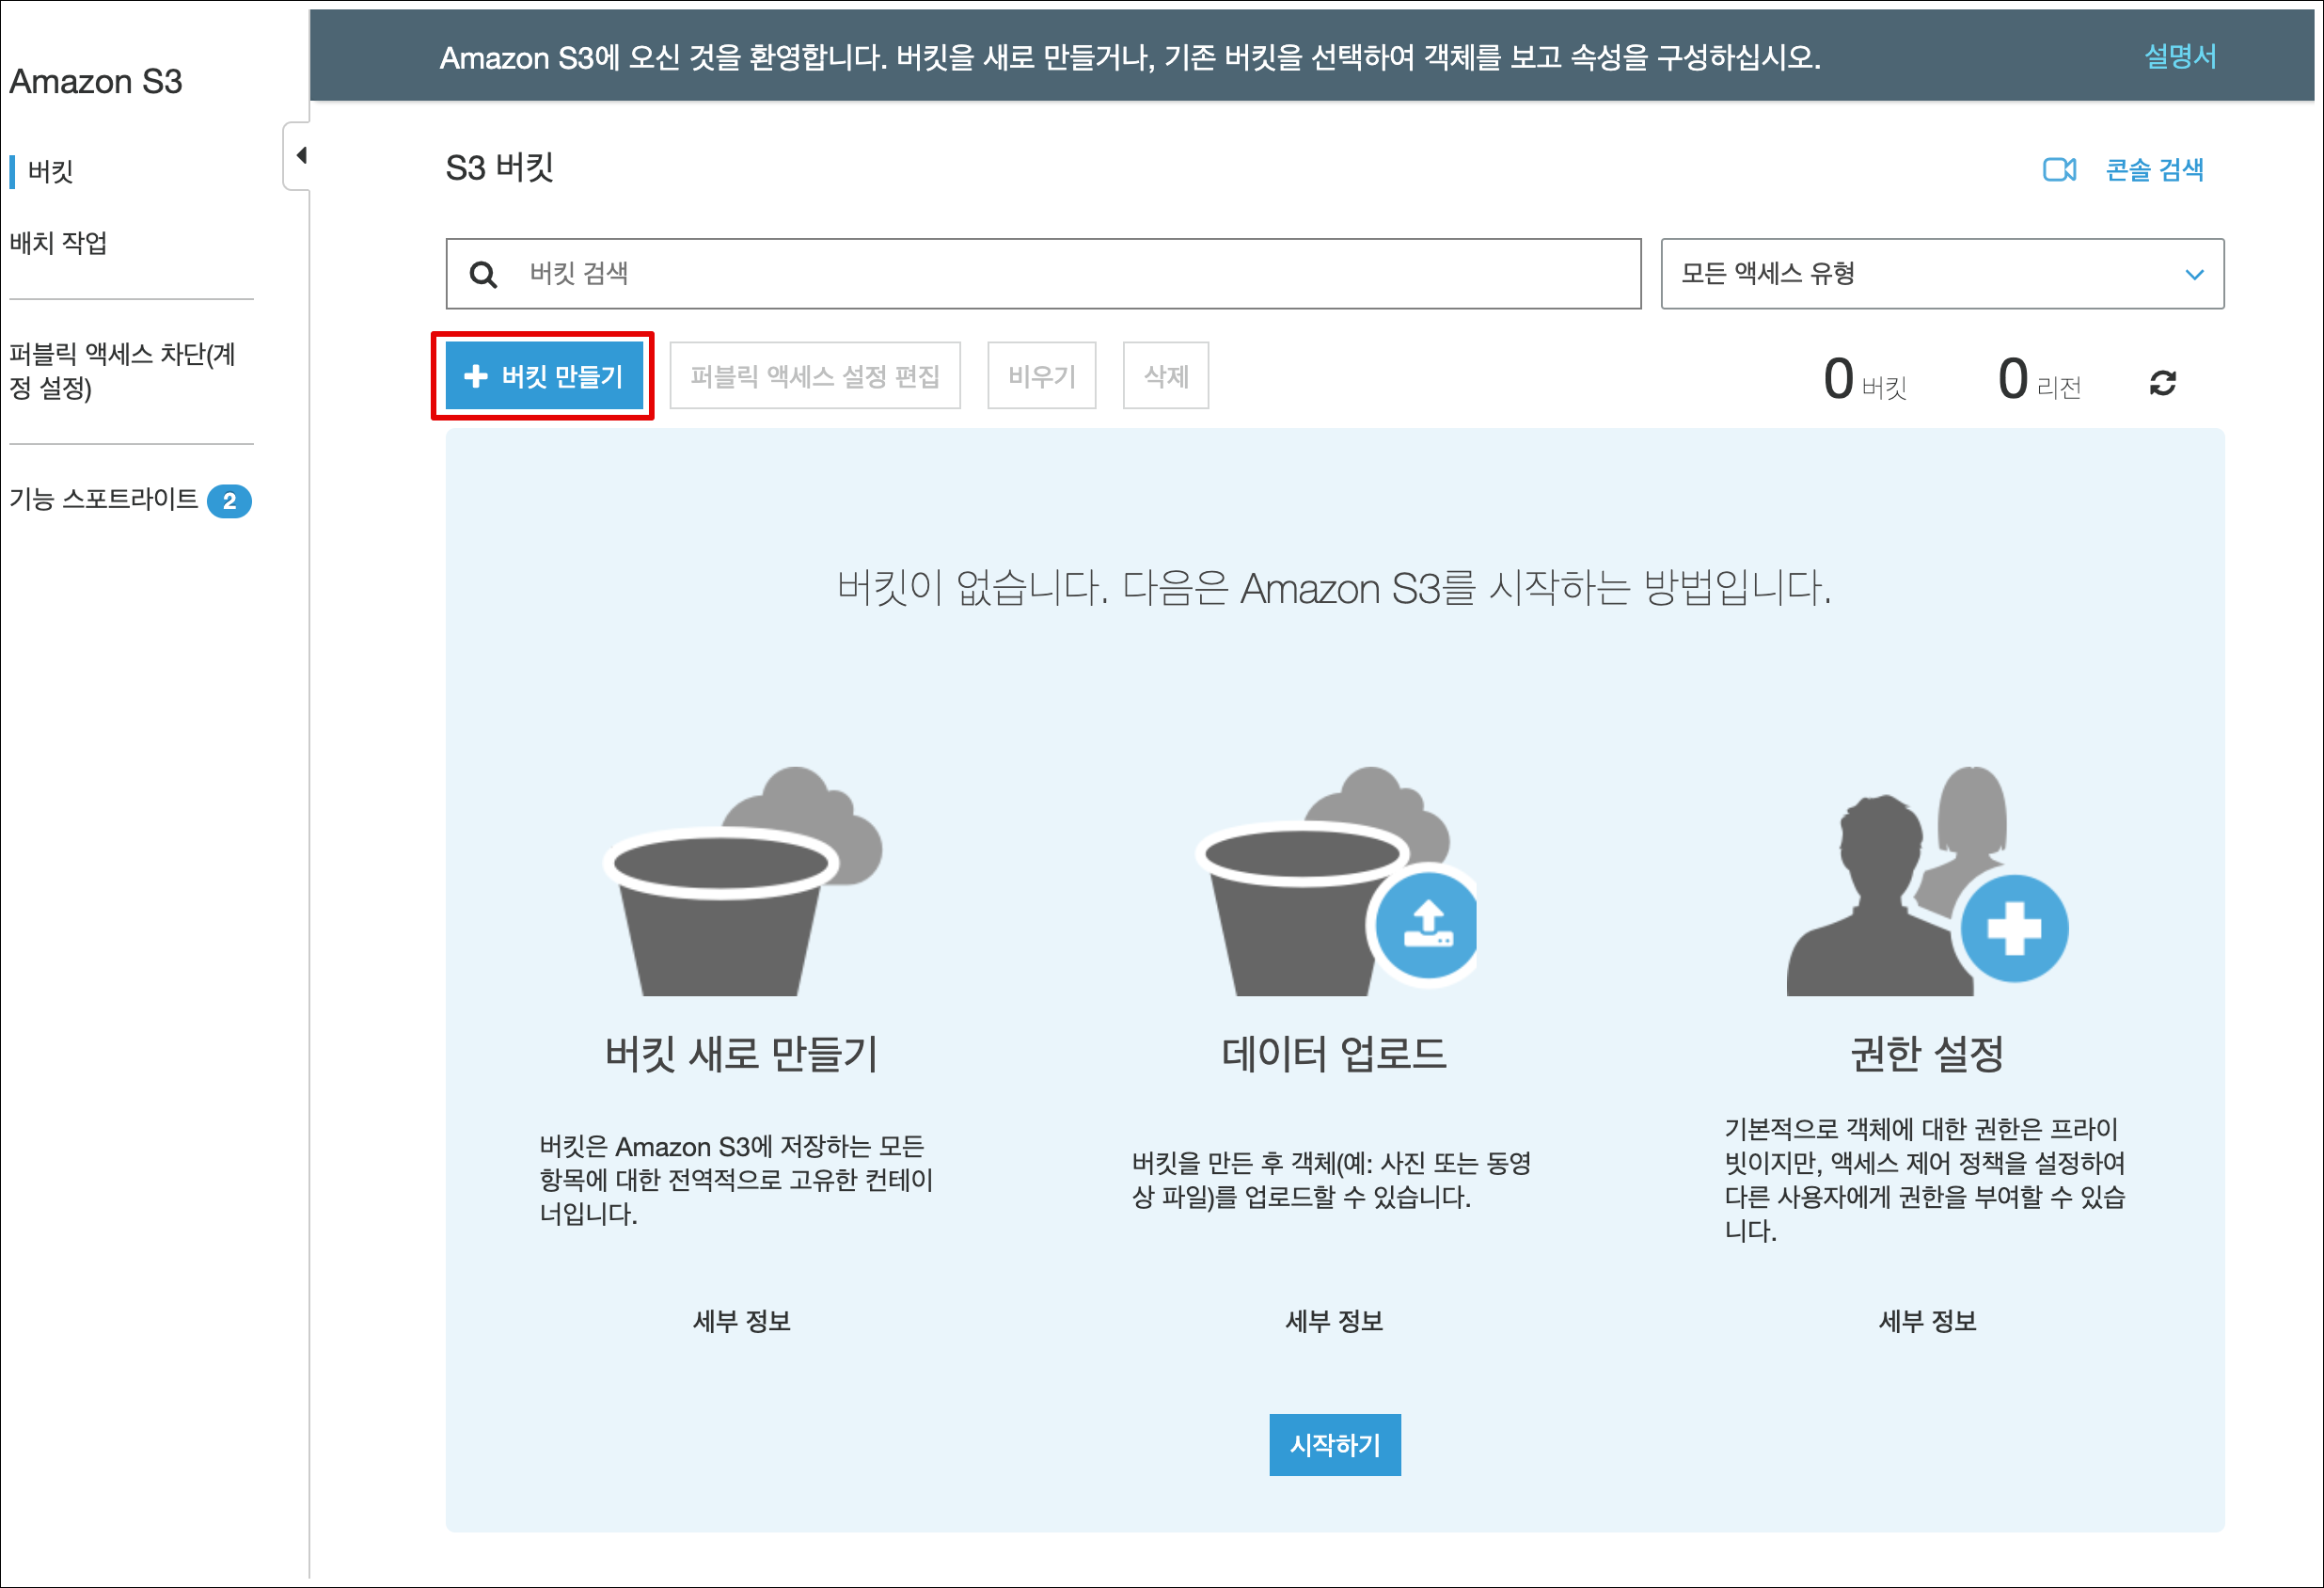Click the bucket upload illustration
The image size is (2324, 1588).
(1335, 881)
